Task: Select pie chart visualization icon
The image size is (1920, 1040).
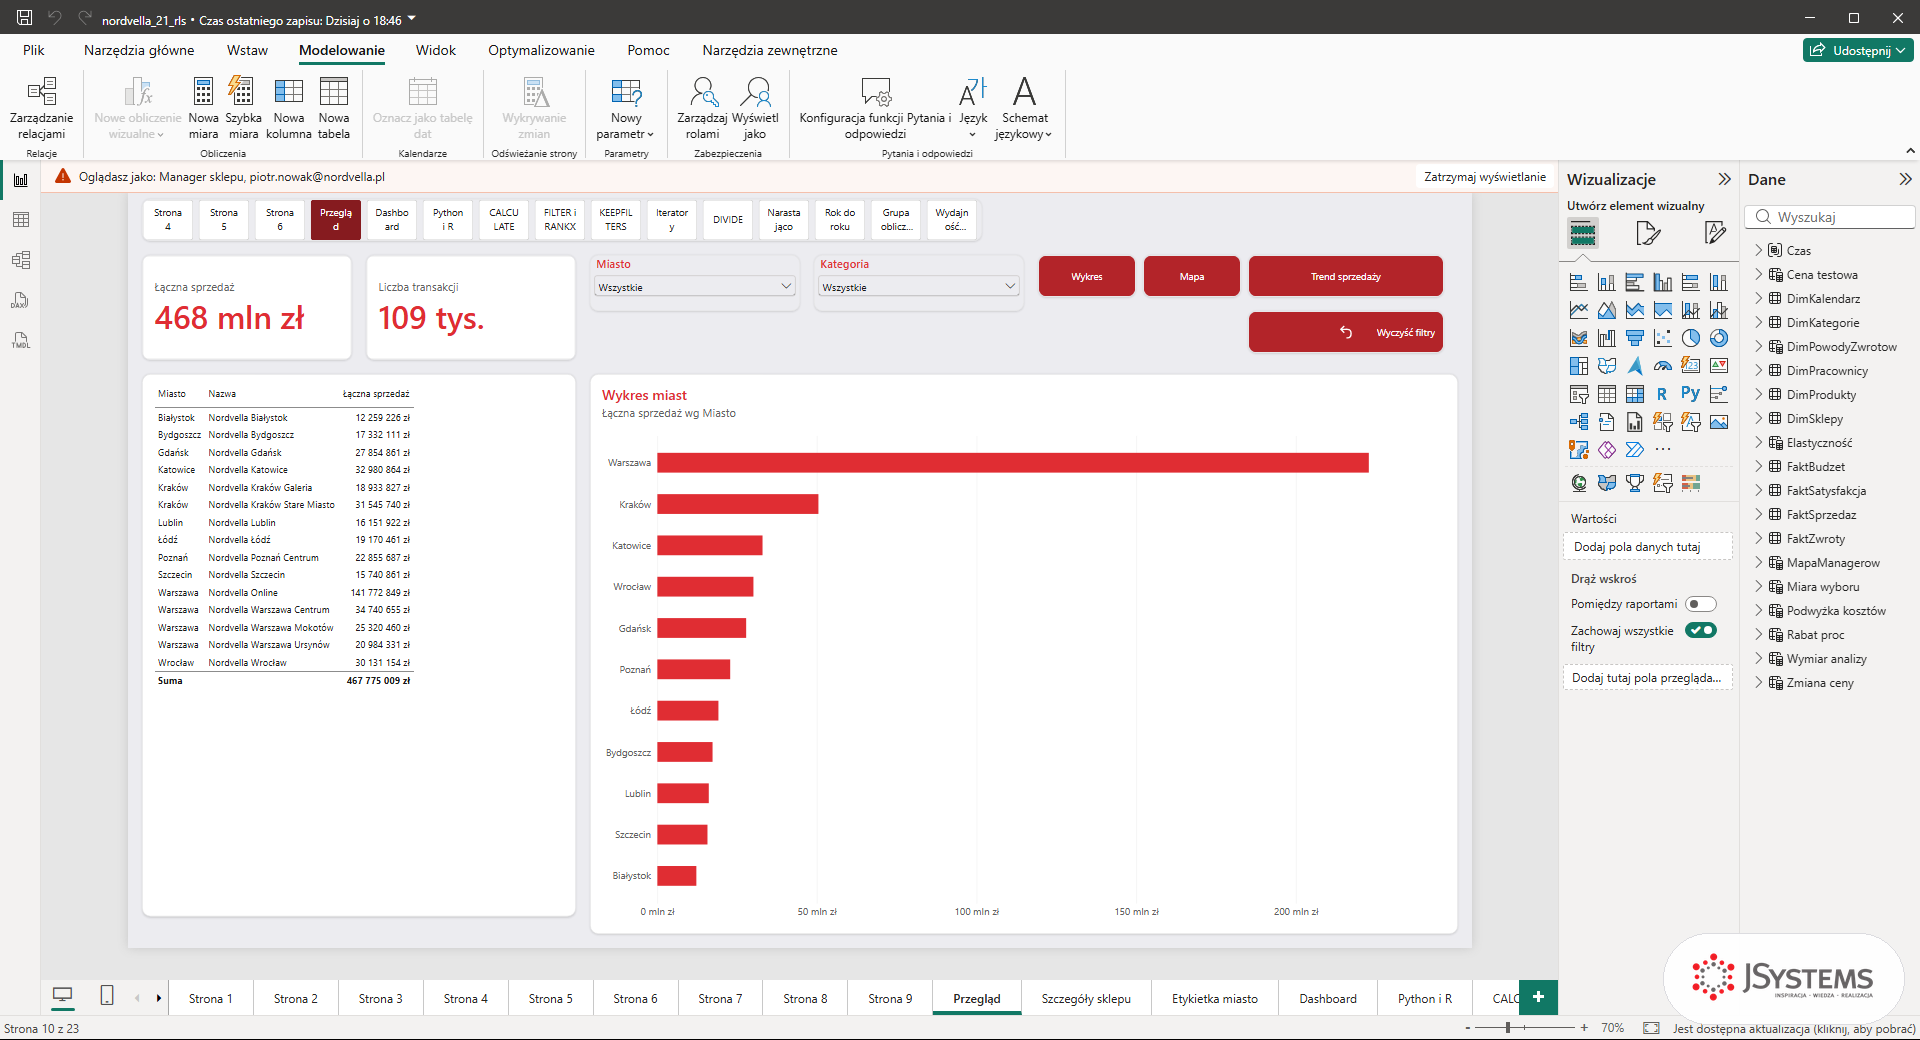Action: pyautogui.click(x=1690, y=338)
